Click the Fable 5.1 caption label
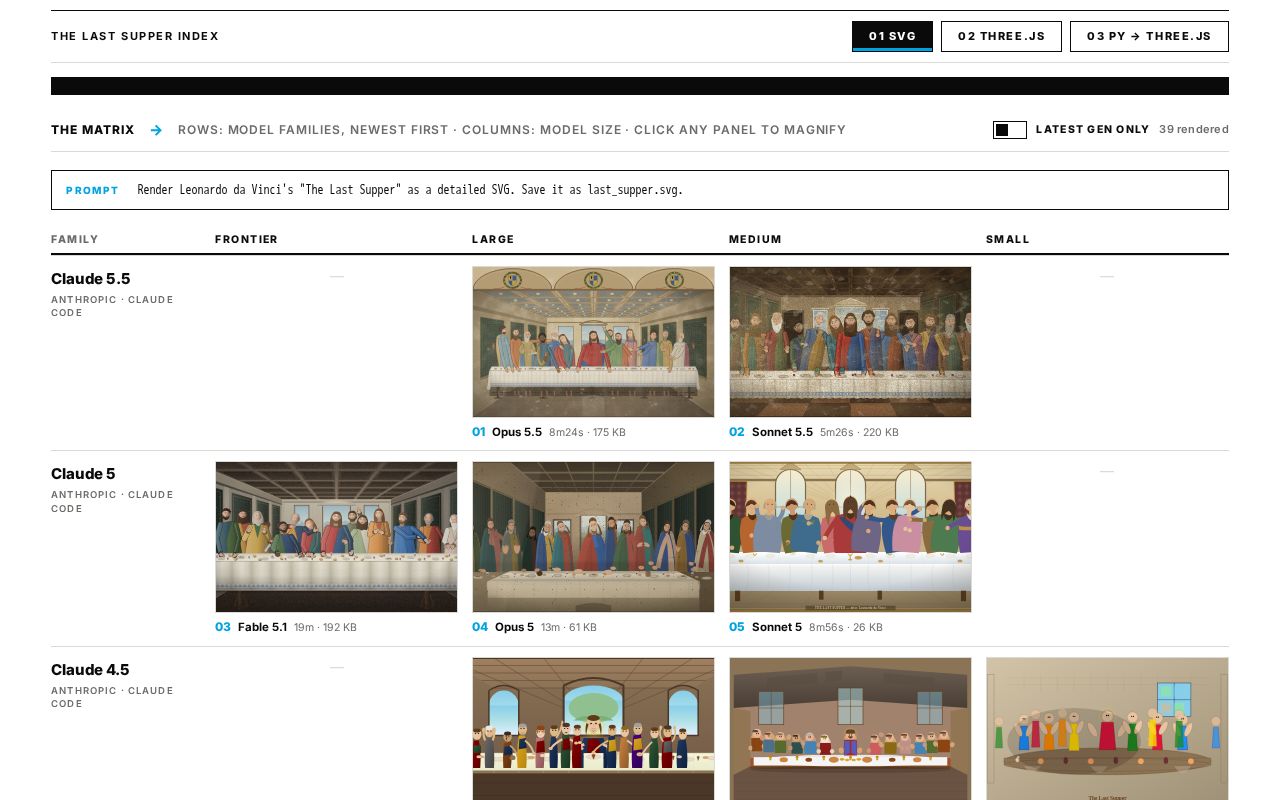This screenshot has width=1280, height=800. [262, 627]
